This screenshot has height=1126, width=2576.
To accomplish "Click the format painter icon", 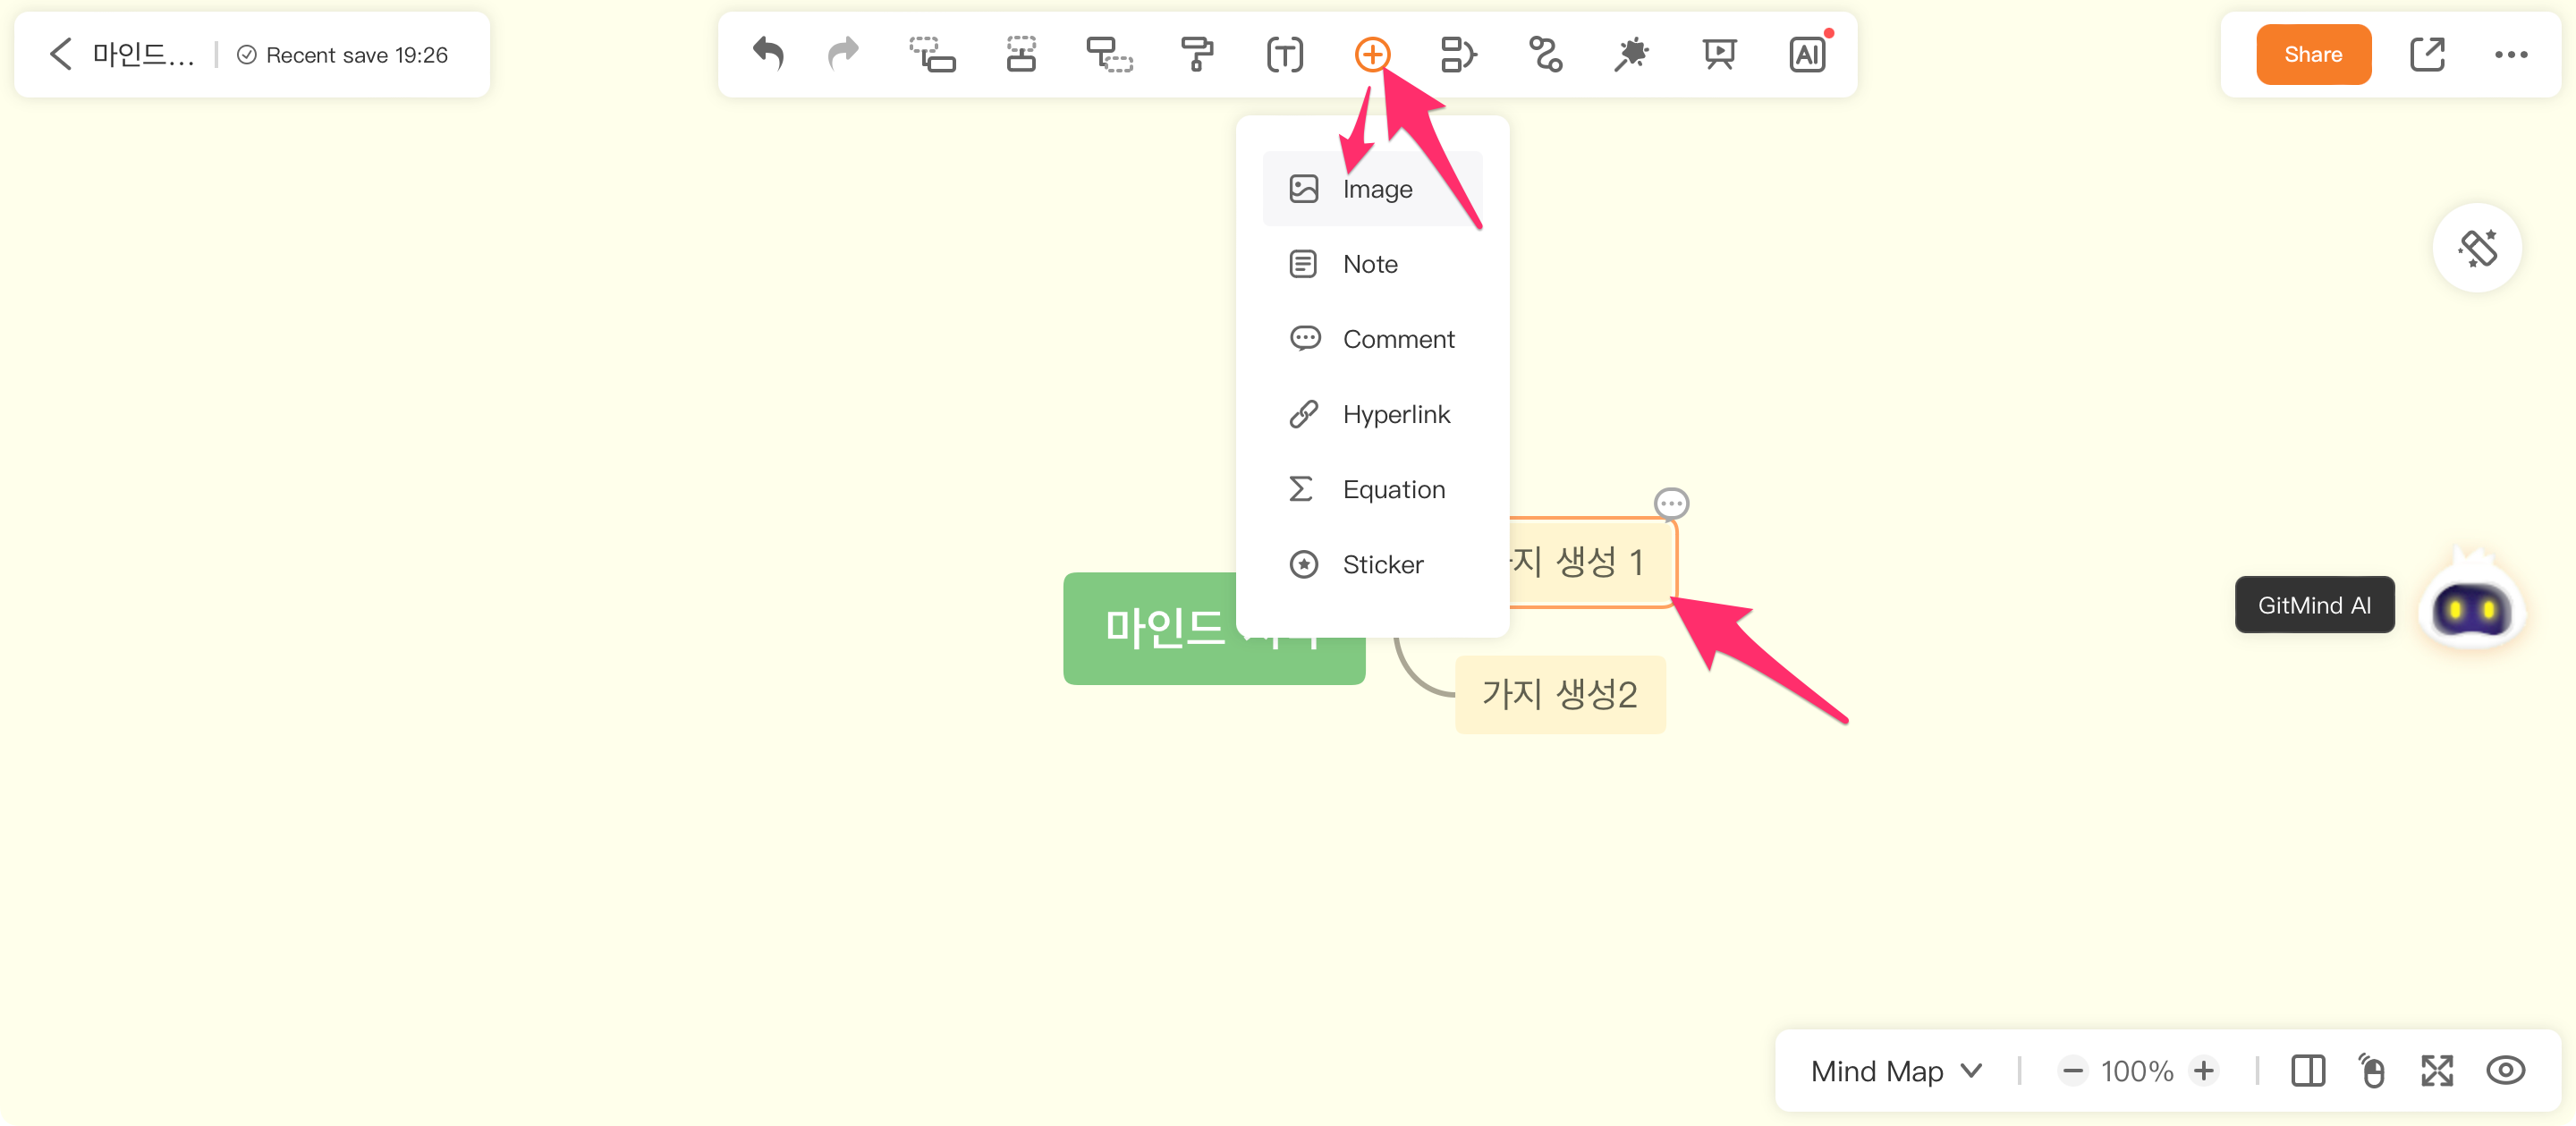I will pos(1196,54).
